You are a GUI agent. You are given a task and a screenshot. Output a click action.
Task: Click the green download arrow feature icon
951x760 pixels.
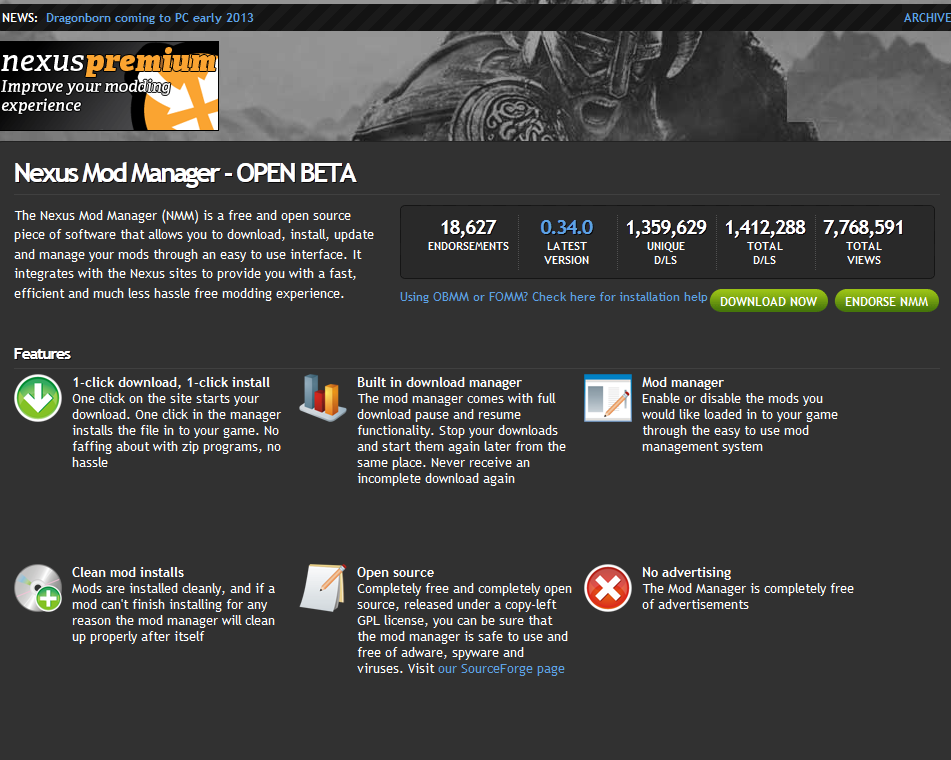coord(38,398)
